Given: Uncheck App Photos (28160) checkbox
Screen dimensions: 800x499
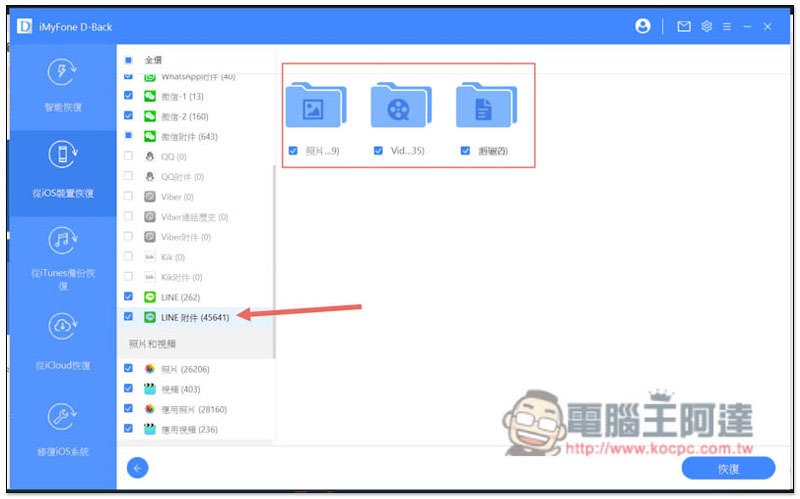Looking at the screenshot, I should pyautogui.click(x=129, y=408).
